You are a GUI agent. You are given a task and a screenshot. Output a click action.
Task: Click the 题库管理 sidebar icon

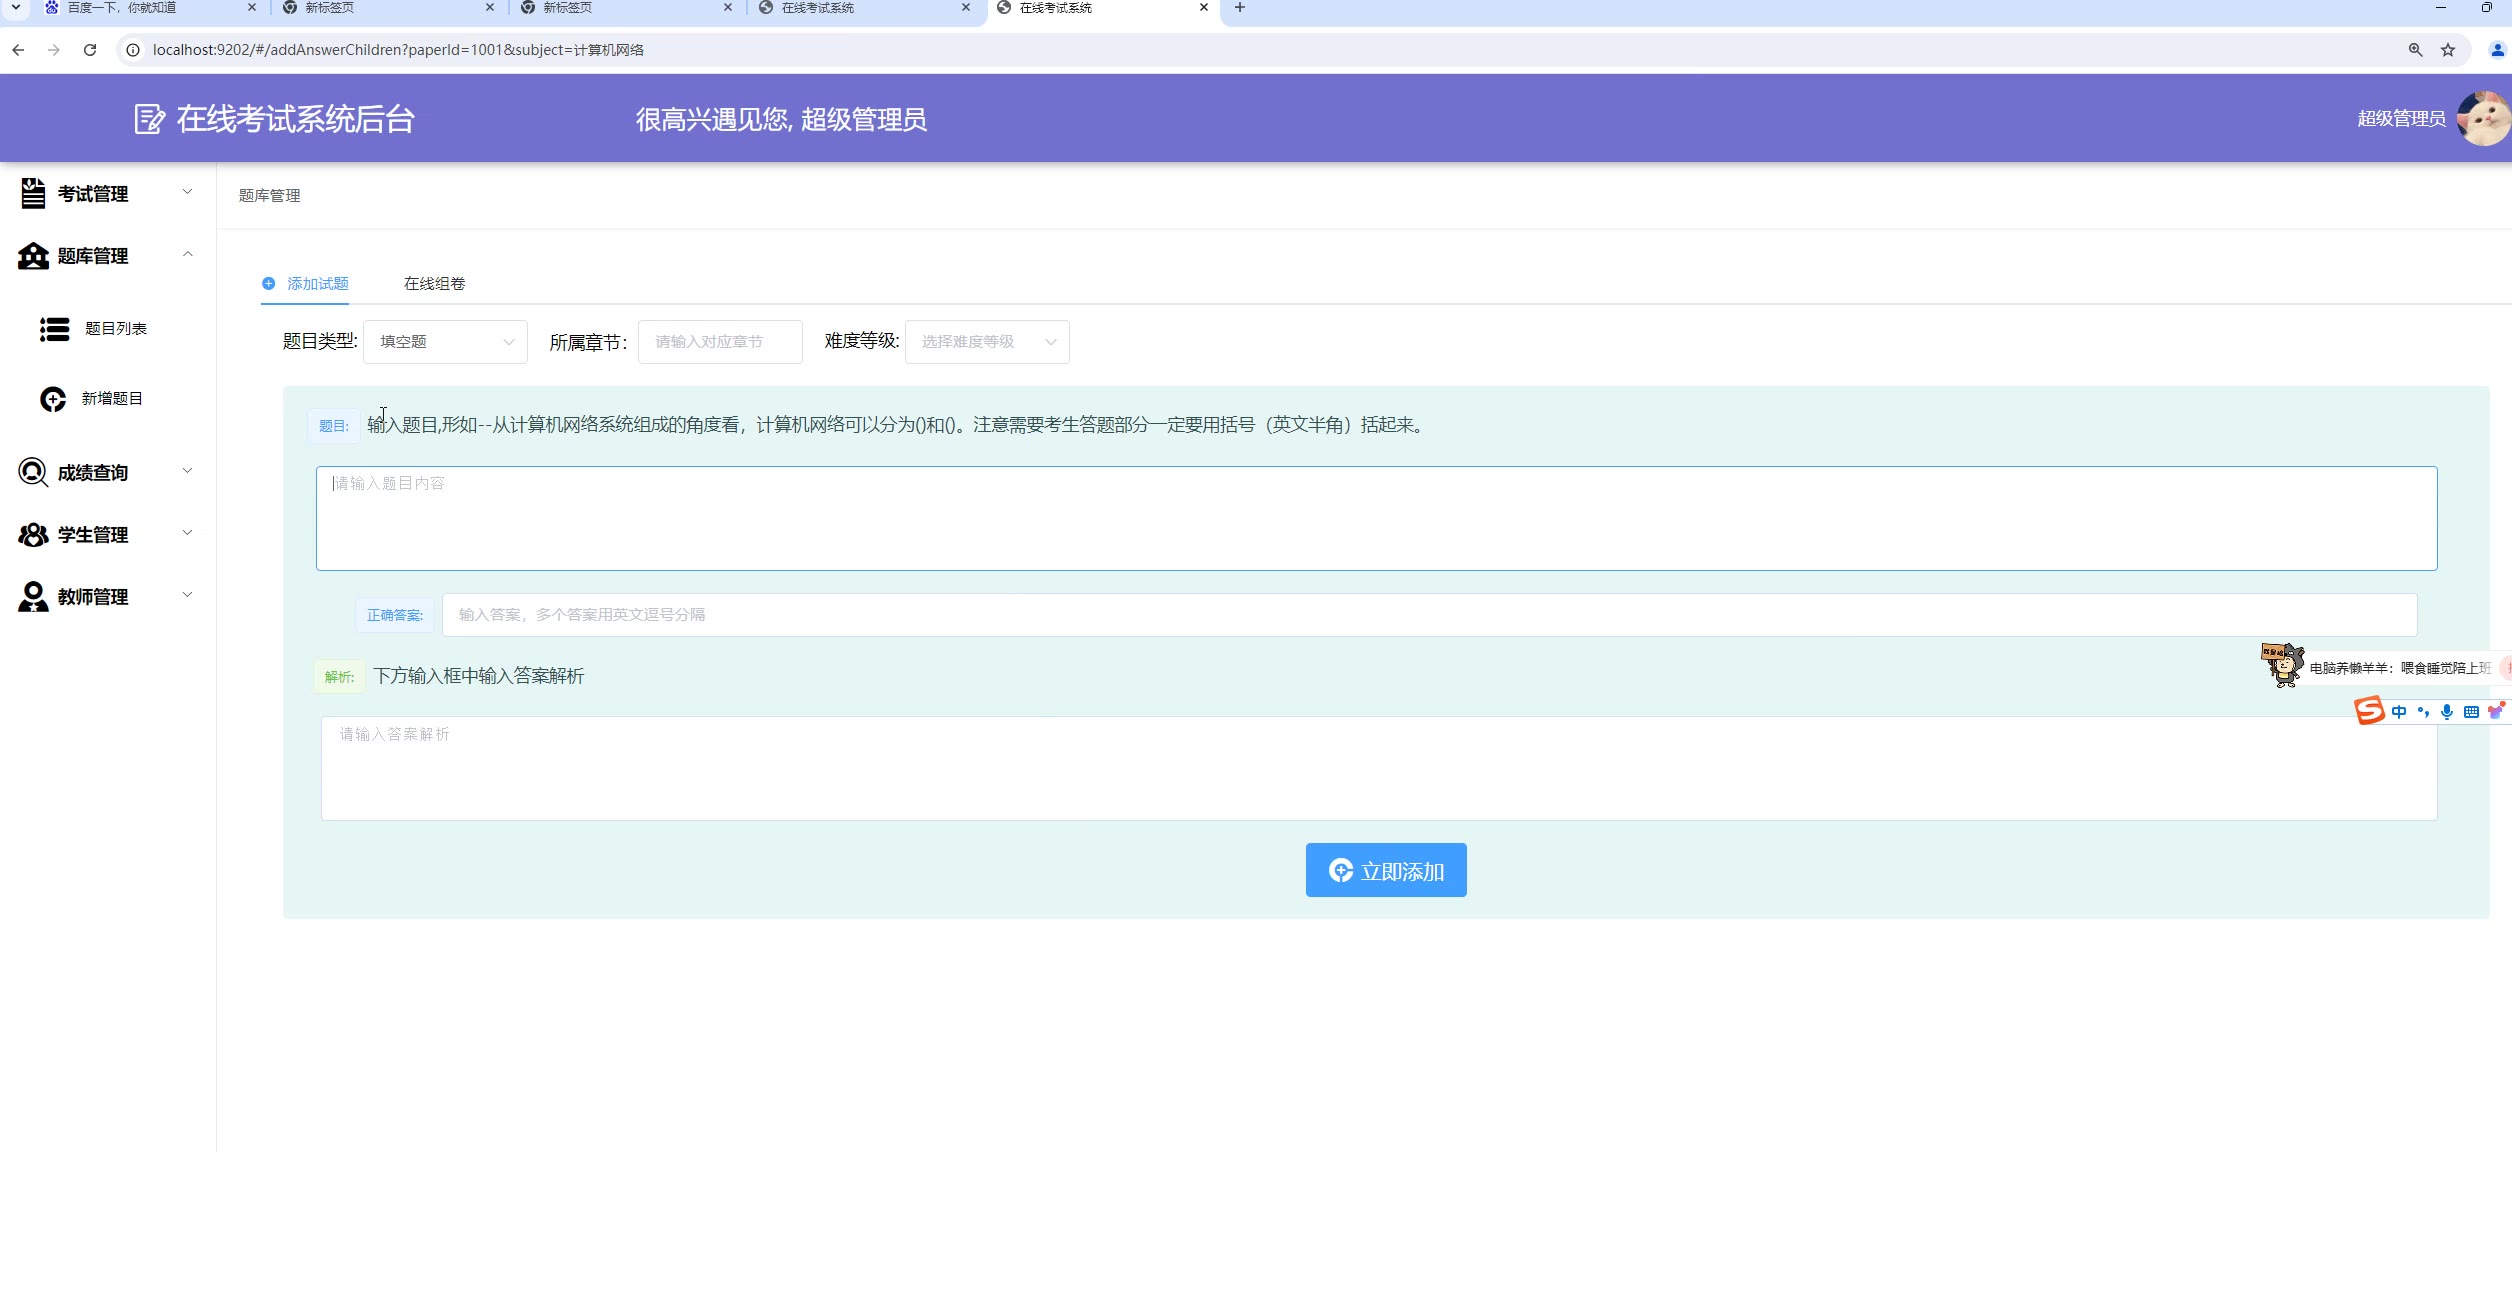(x=33, y=256)
